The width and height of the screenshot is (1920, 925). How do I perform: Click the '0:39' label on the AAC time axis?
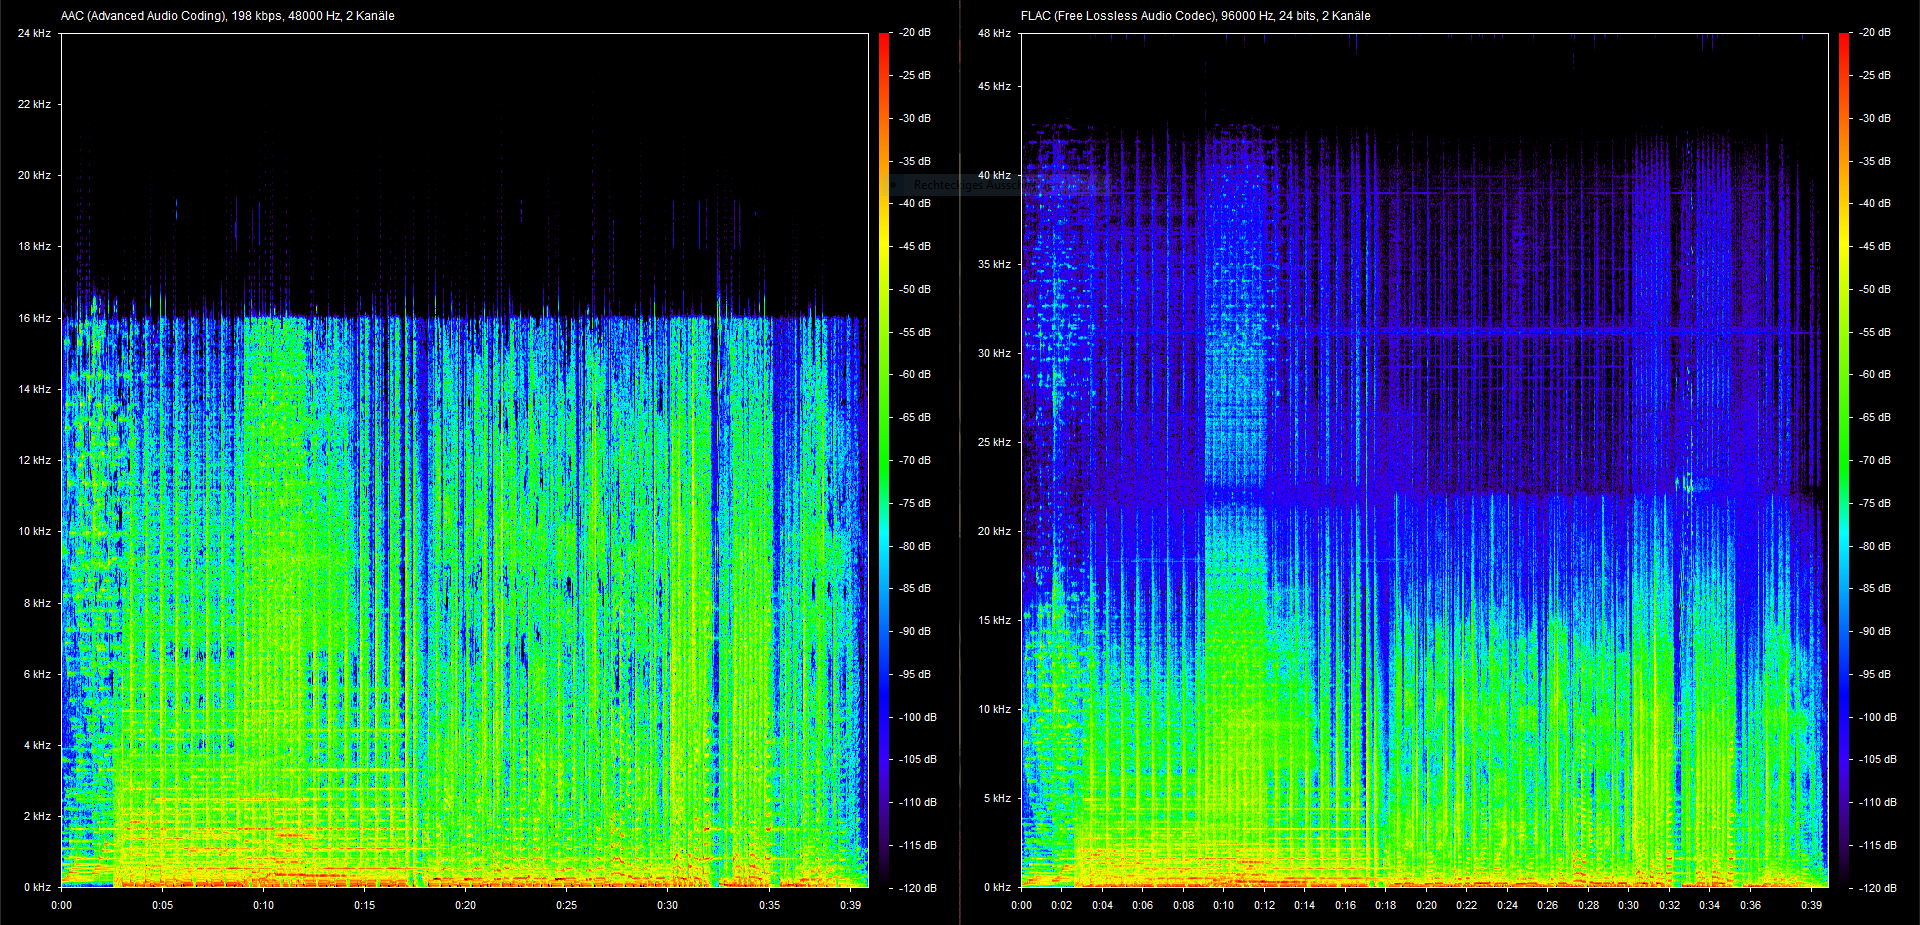tap(850, 905)
